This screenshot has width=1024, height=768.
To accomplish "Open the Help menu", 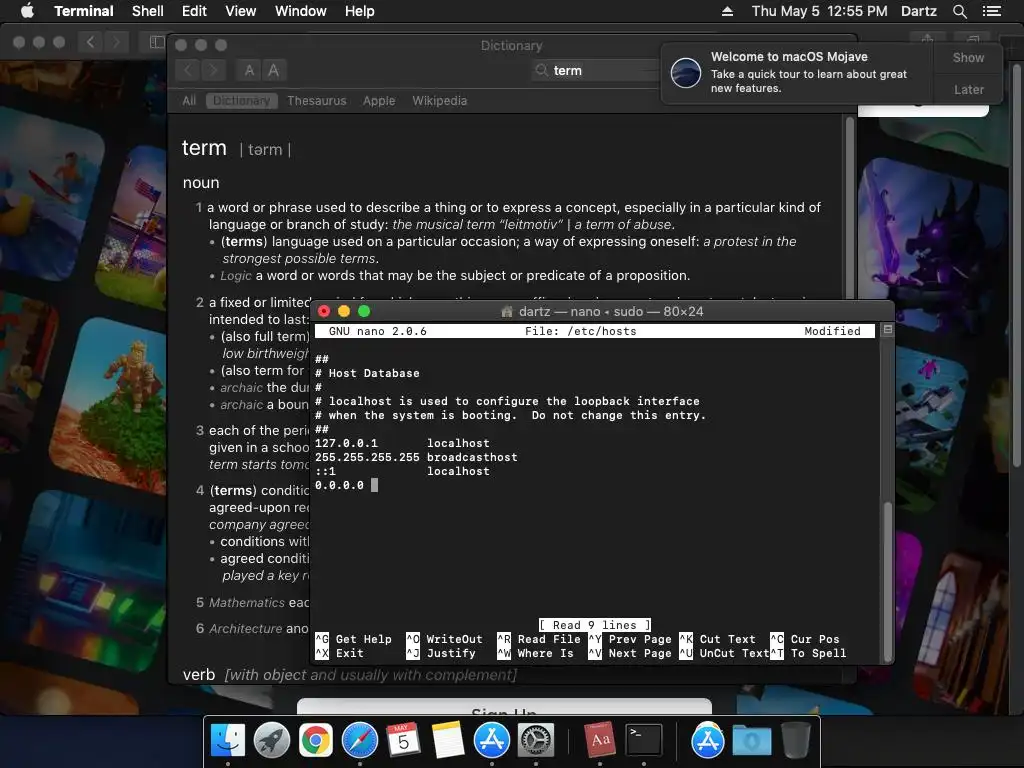I will tap(359, 11).
